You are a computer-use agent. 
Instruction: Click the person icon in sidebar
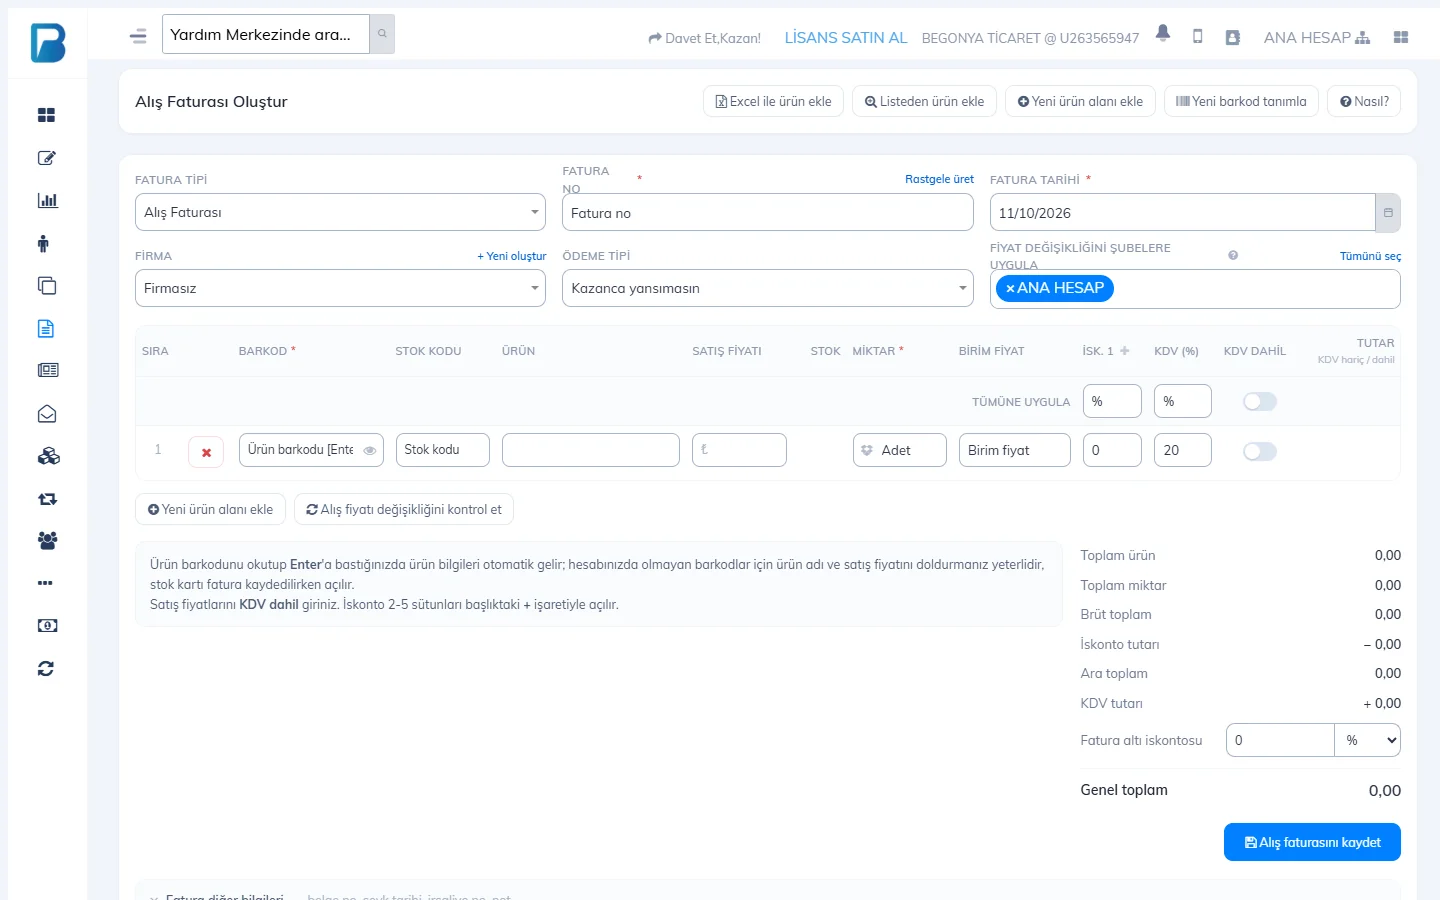click(43, 243)
